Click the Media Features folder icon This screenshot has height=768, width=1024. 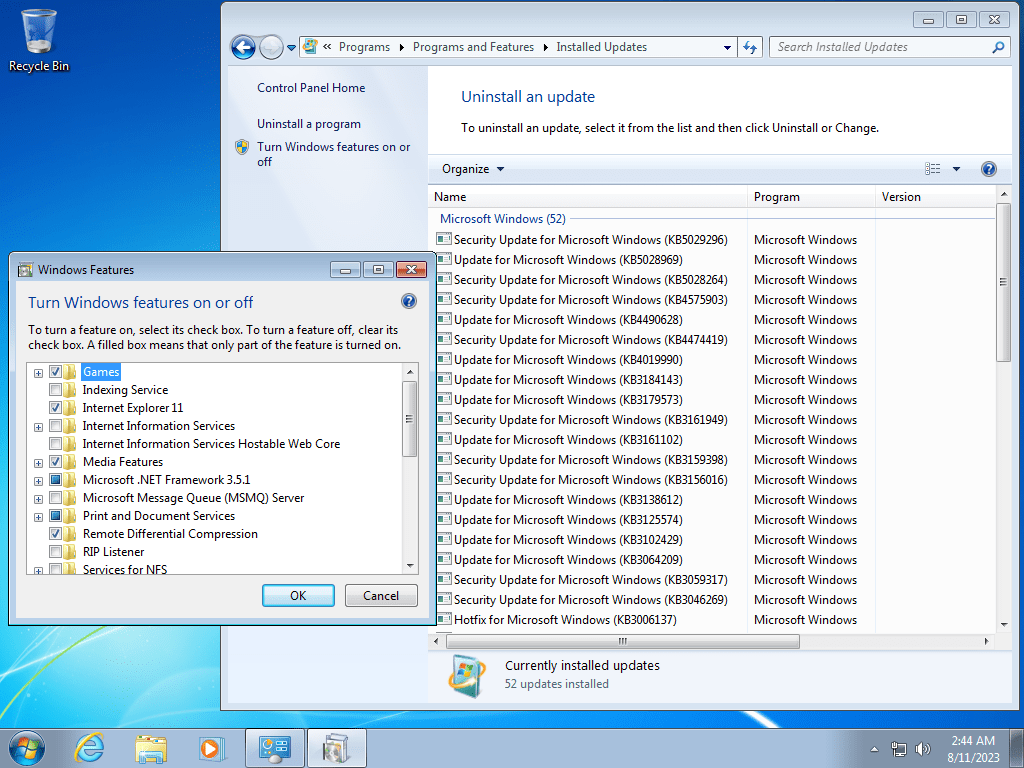pyautogui.click(x=71, y=462)
